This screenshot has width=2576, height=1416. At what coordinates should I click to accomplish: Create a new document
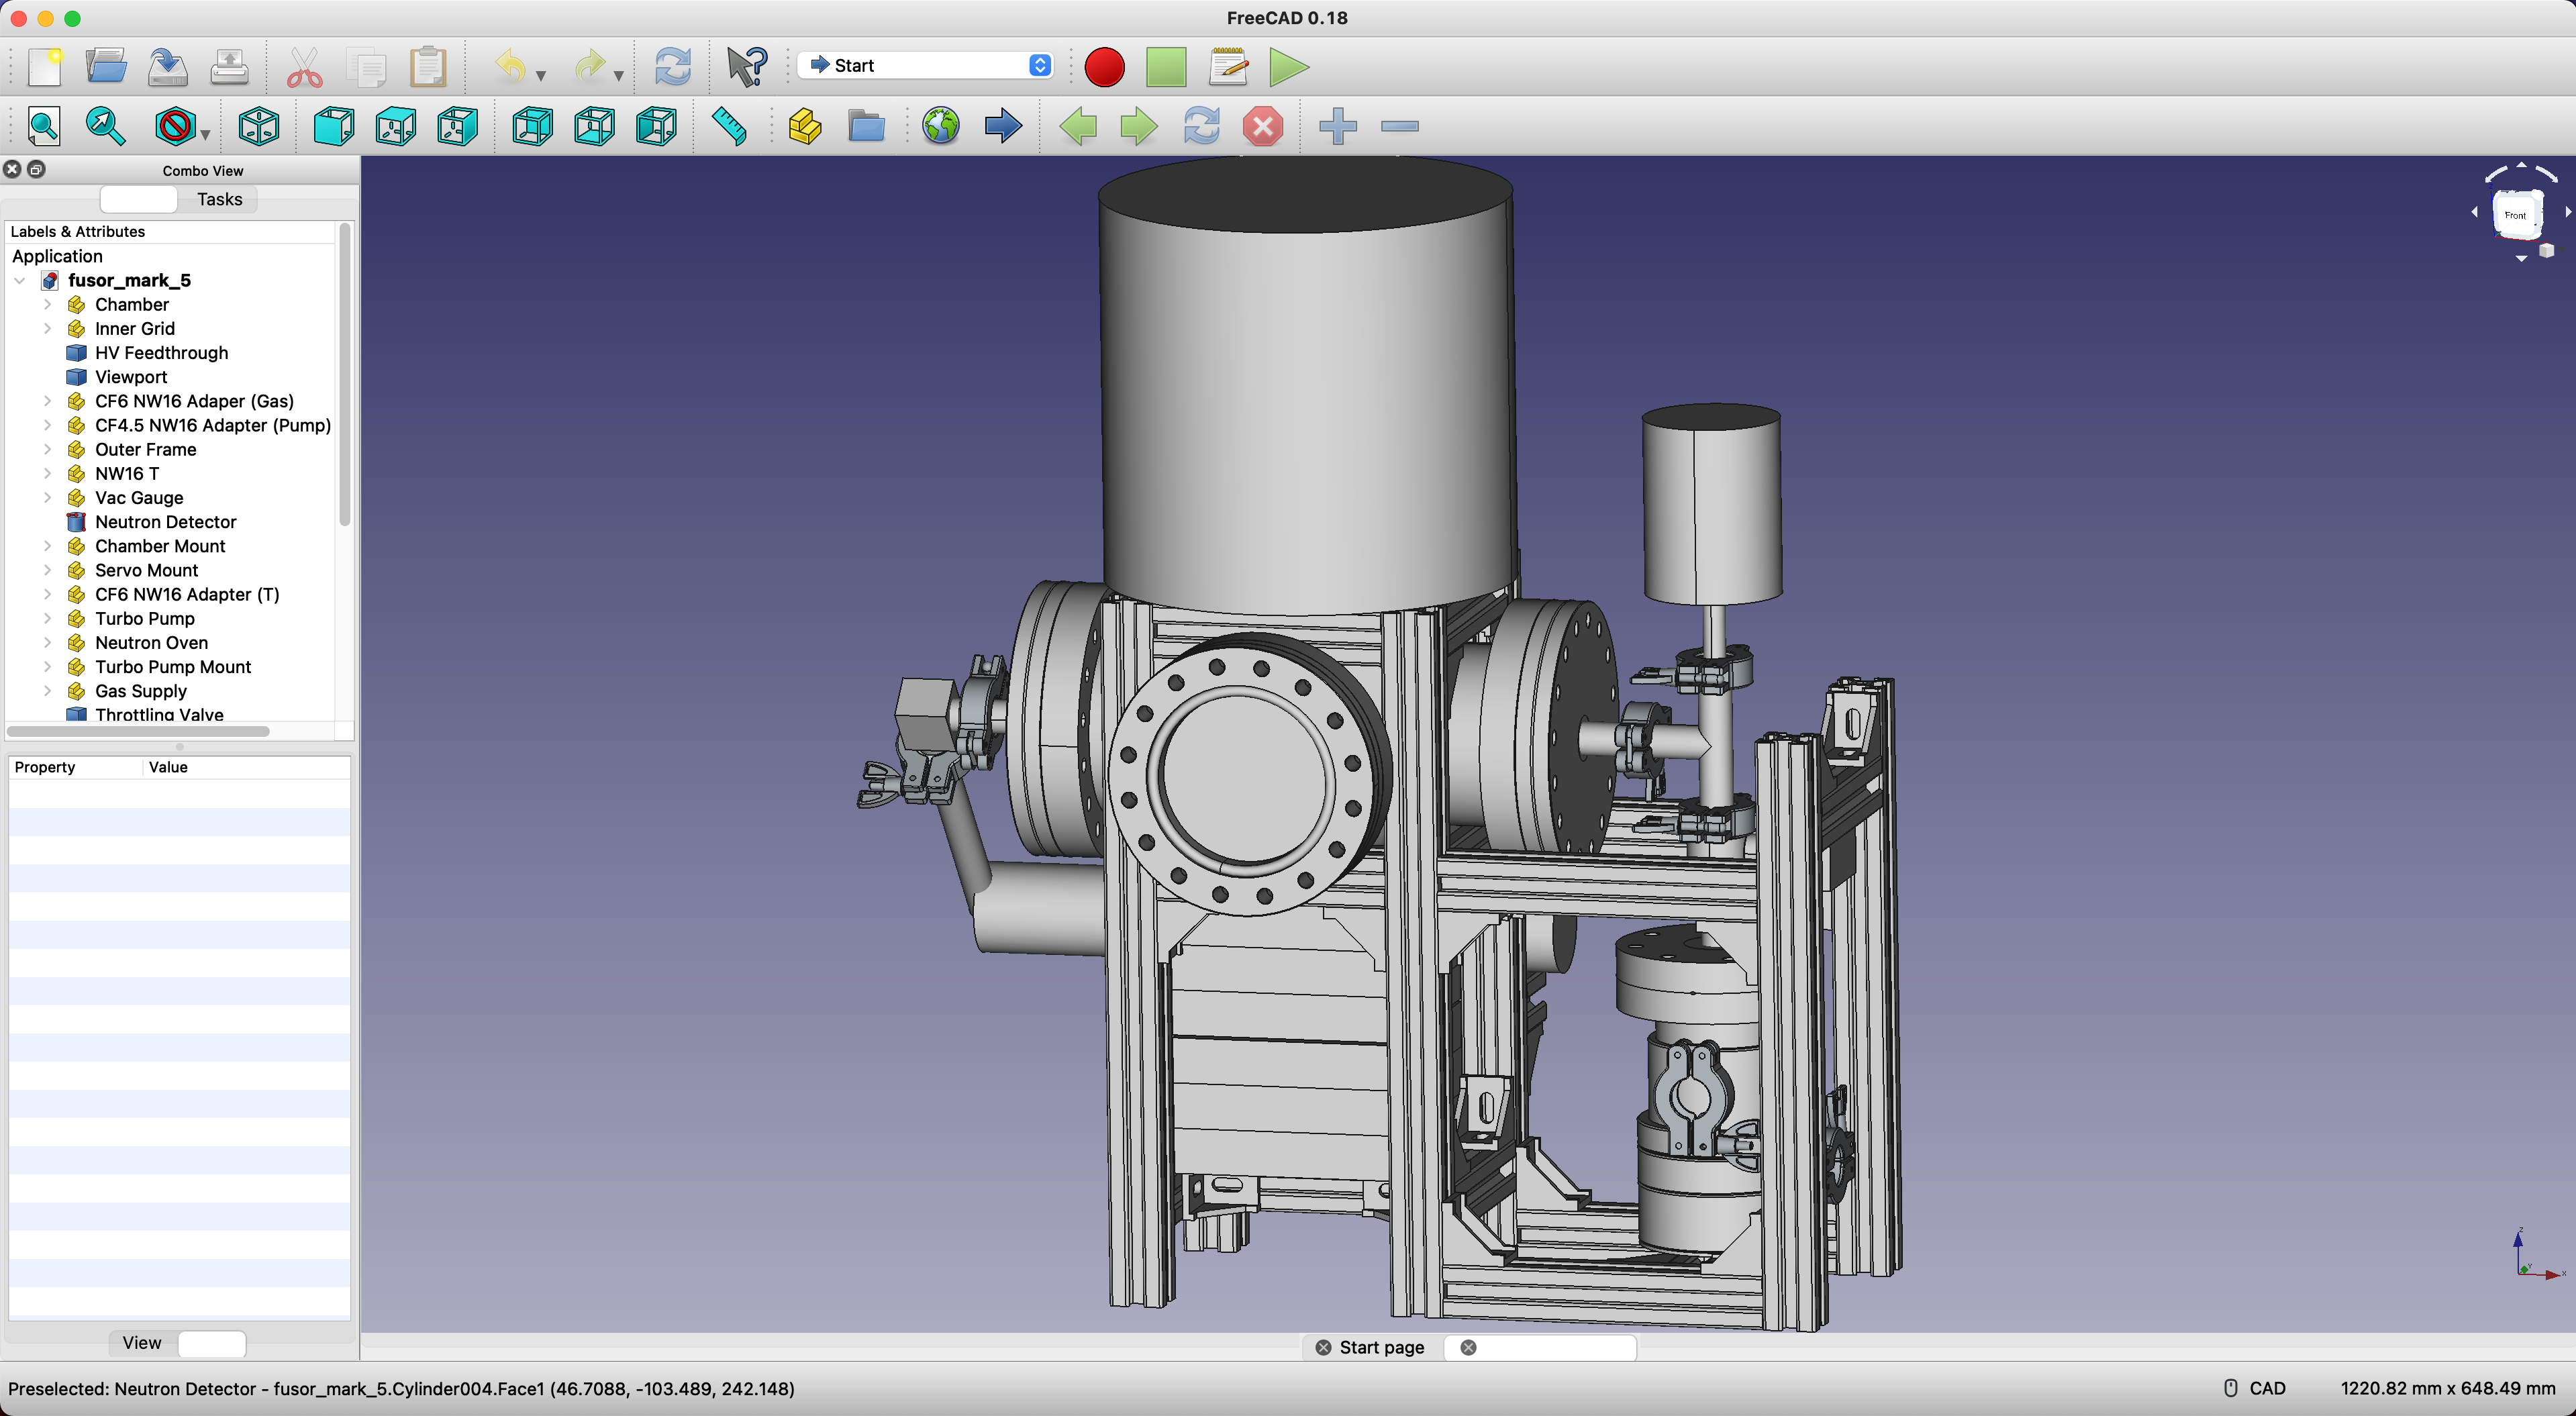tap(45, 67)
